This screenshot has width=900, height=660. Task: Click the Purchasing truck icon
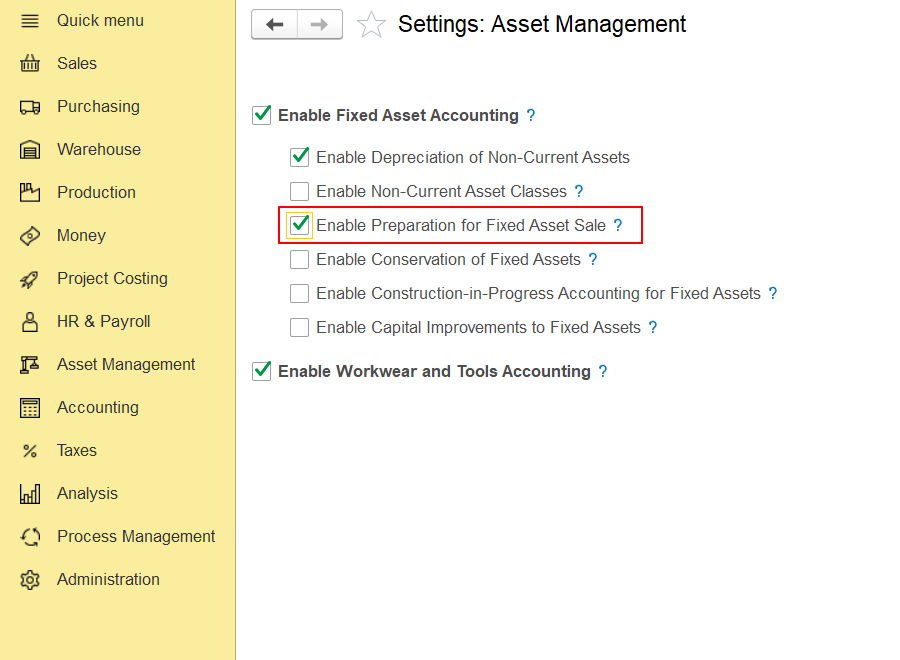[x=30, y=107]
